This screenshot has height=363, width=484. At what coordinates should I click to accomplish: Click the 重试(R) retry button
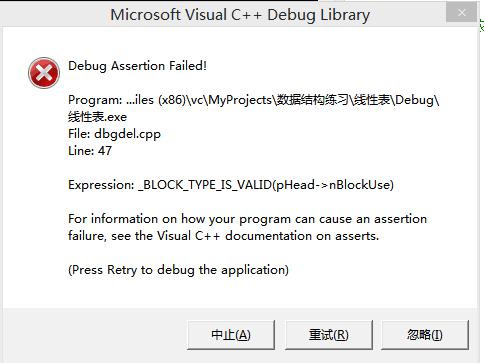(x=329, y=335)
